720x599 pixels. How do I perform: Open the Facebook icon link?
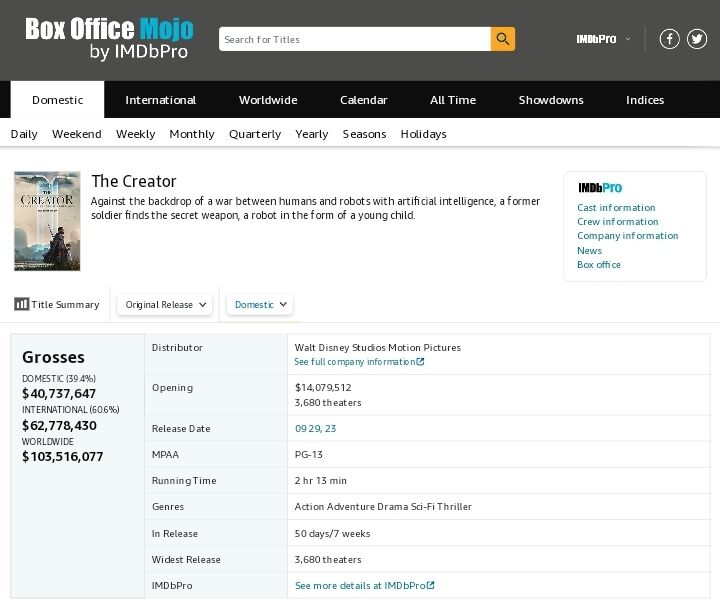pyautogui.click(x=669, y=39)
